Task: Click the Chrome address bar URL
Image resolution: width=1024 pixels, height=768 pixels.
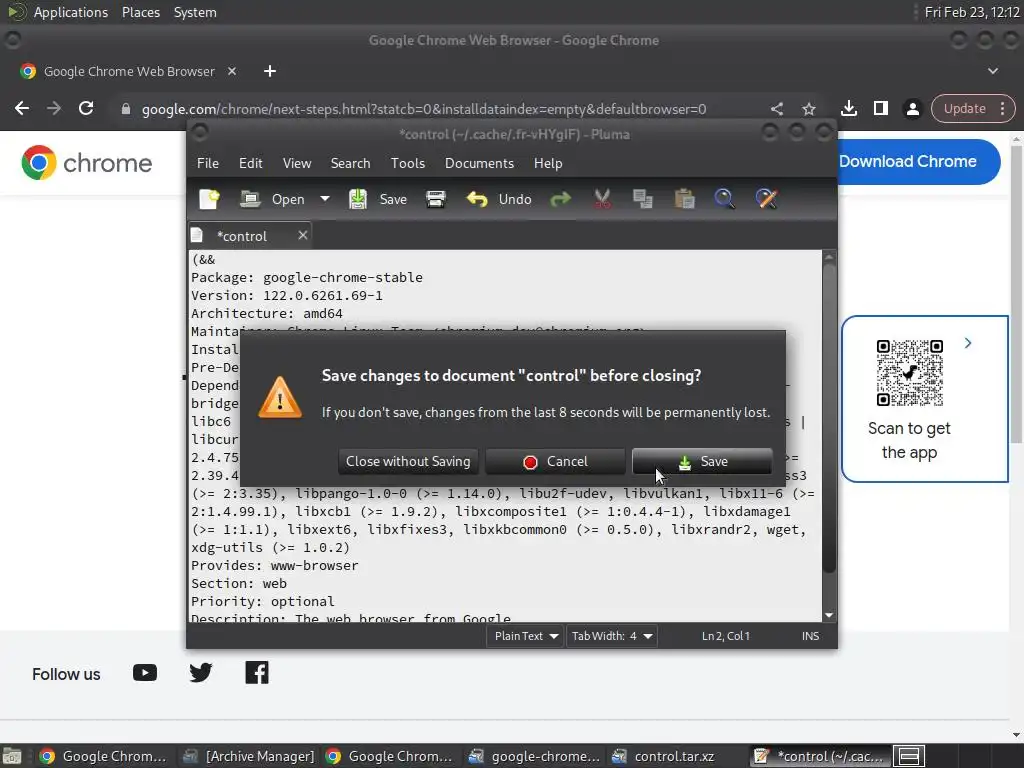Action: tap(424, 109)
